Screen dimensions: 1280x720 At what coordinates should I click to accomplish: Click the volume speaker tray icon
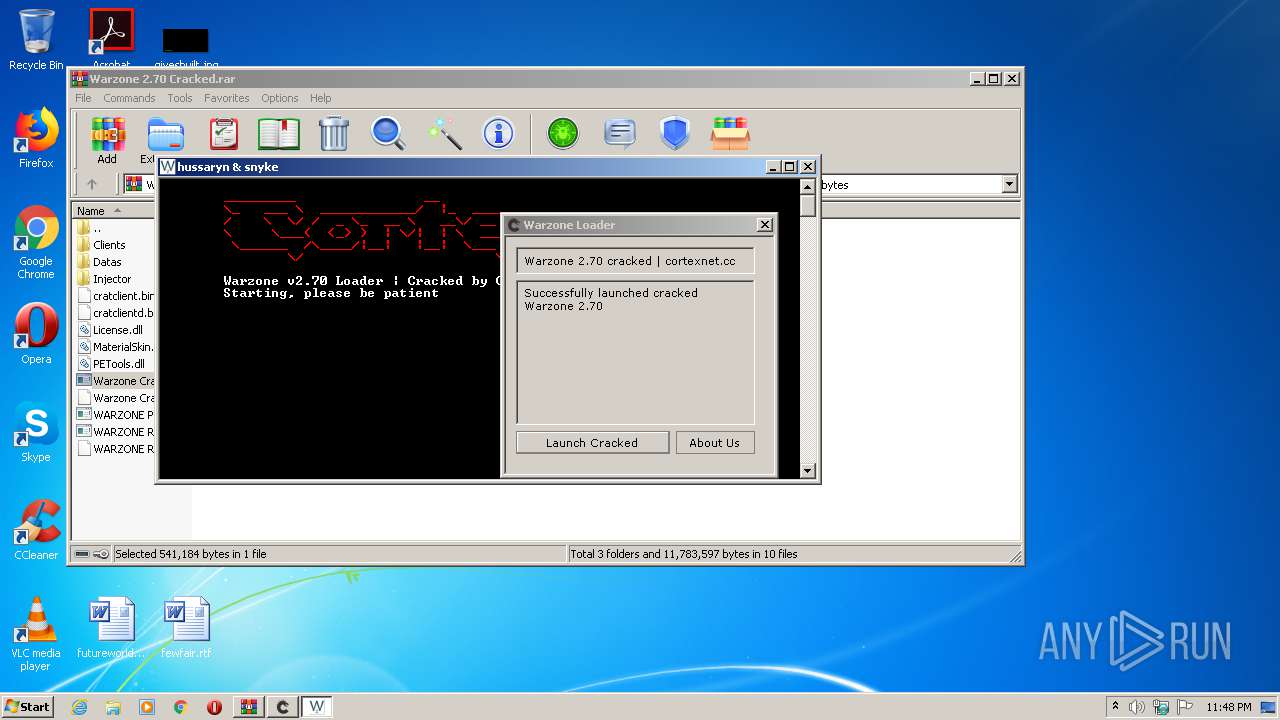1137,707
